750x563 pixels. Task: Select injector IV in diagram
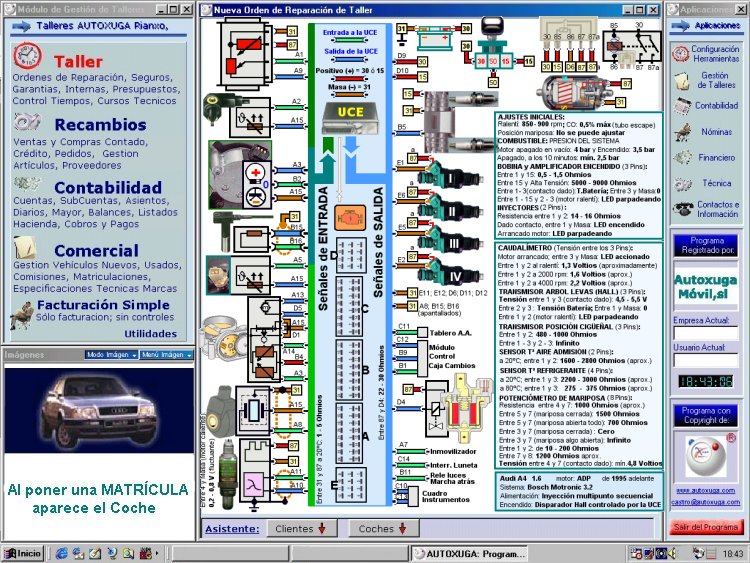(450, 274)
